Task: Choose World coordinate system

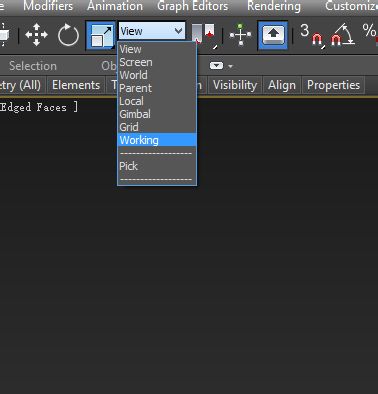Action: 157,75
